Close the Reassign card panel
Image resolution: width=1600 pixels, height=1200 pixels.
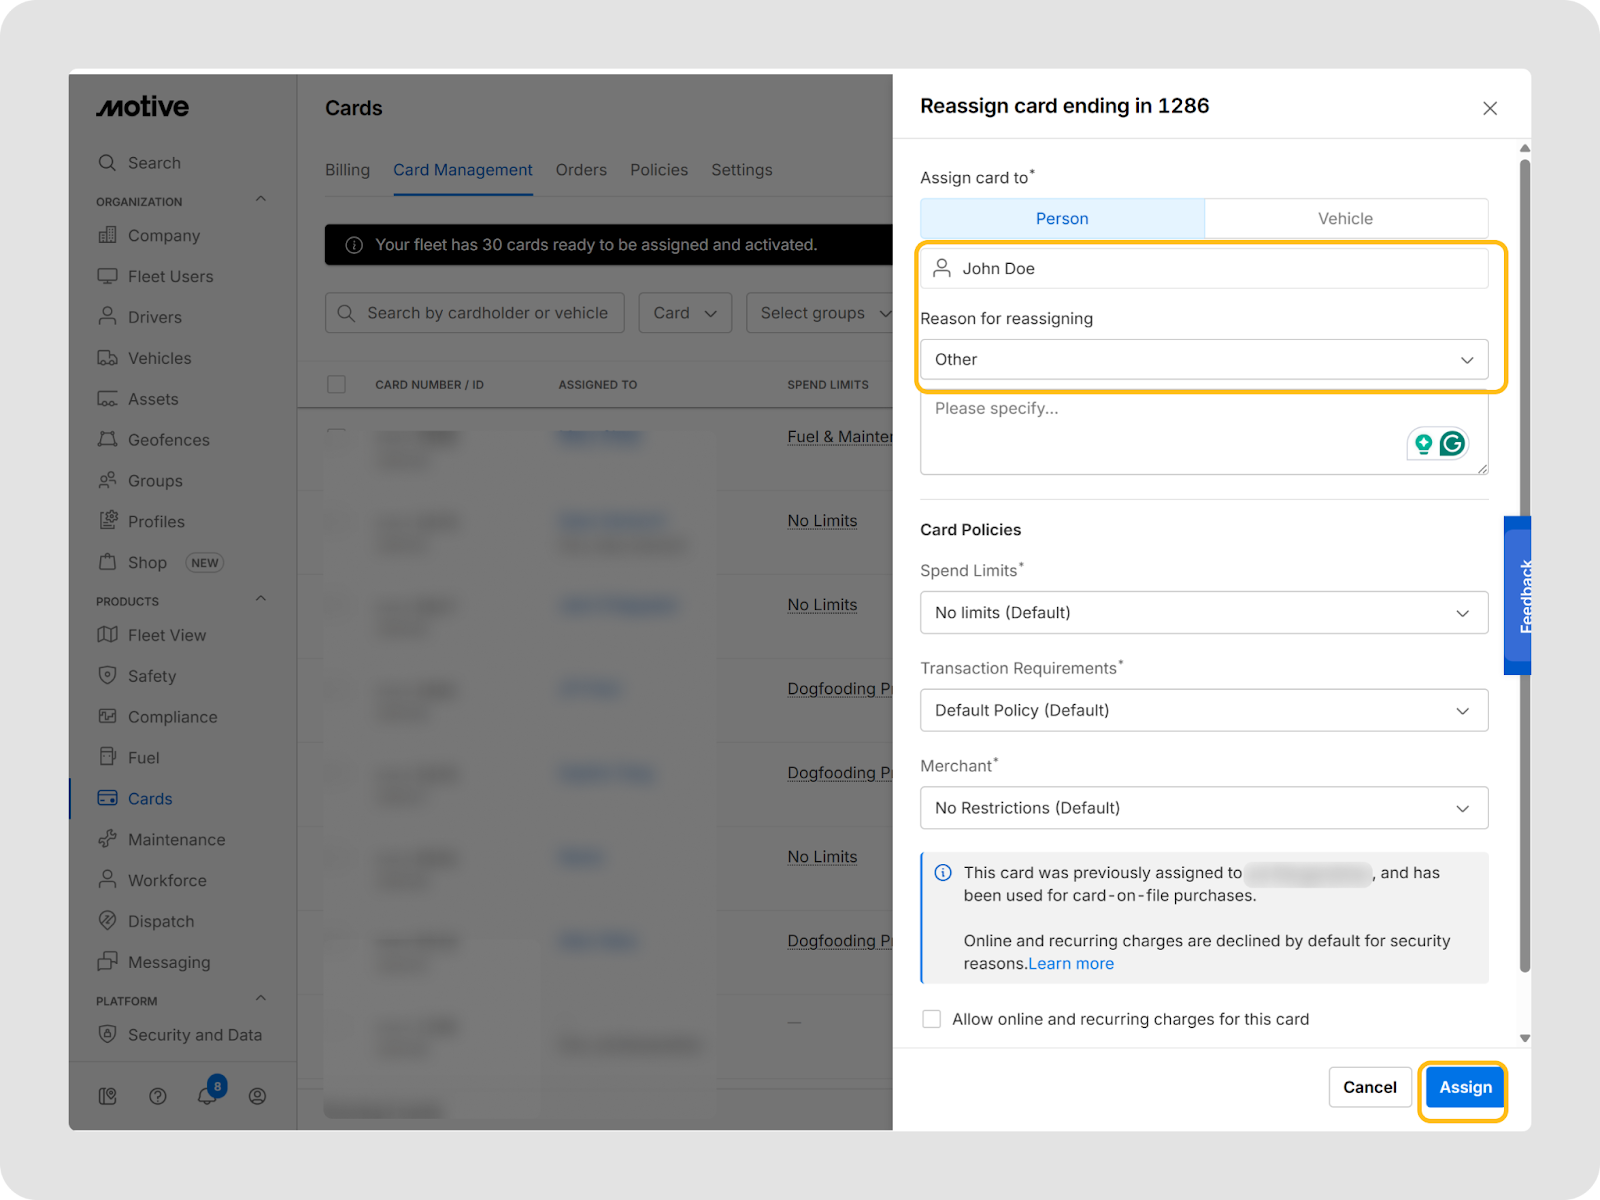pos(1489,108)
